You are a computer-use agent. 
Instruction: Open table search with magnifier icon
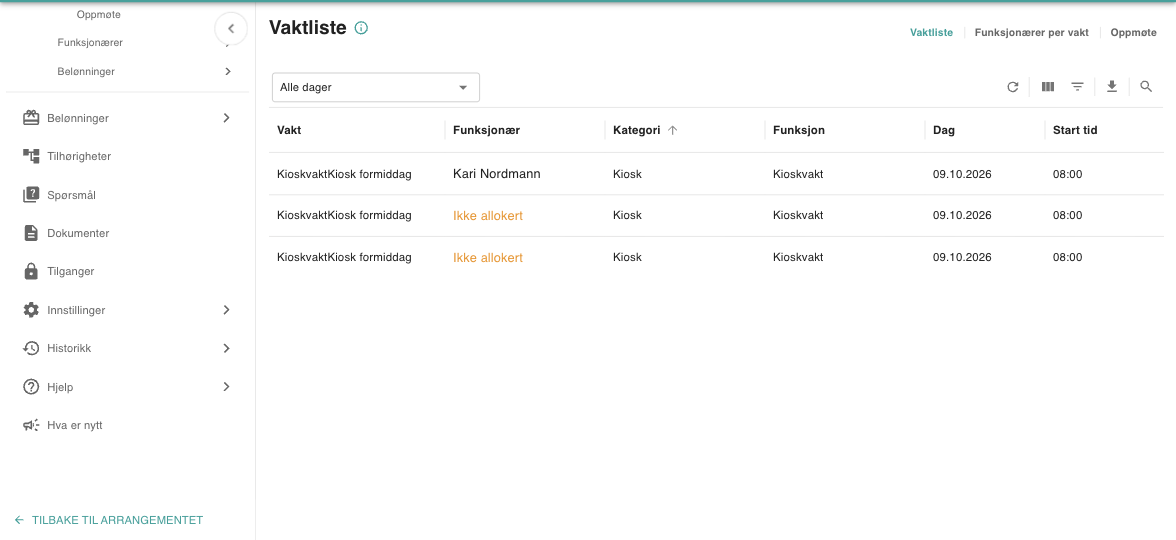click(1146, 87)
